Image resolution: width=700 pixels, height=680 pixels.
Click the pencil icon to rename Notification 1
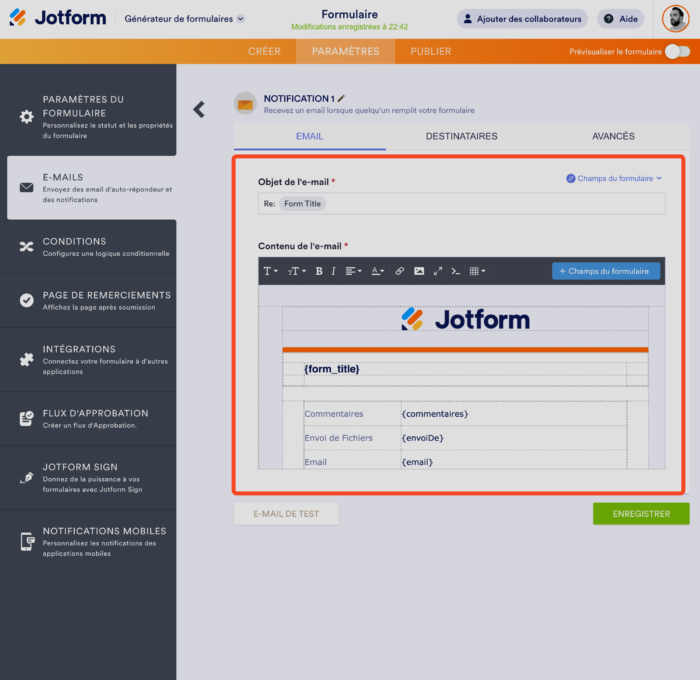[x=342, y=98]
